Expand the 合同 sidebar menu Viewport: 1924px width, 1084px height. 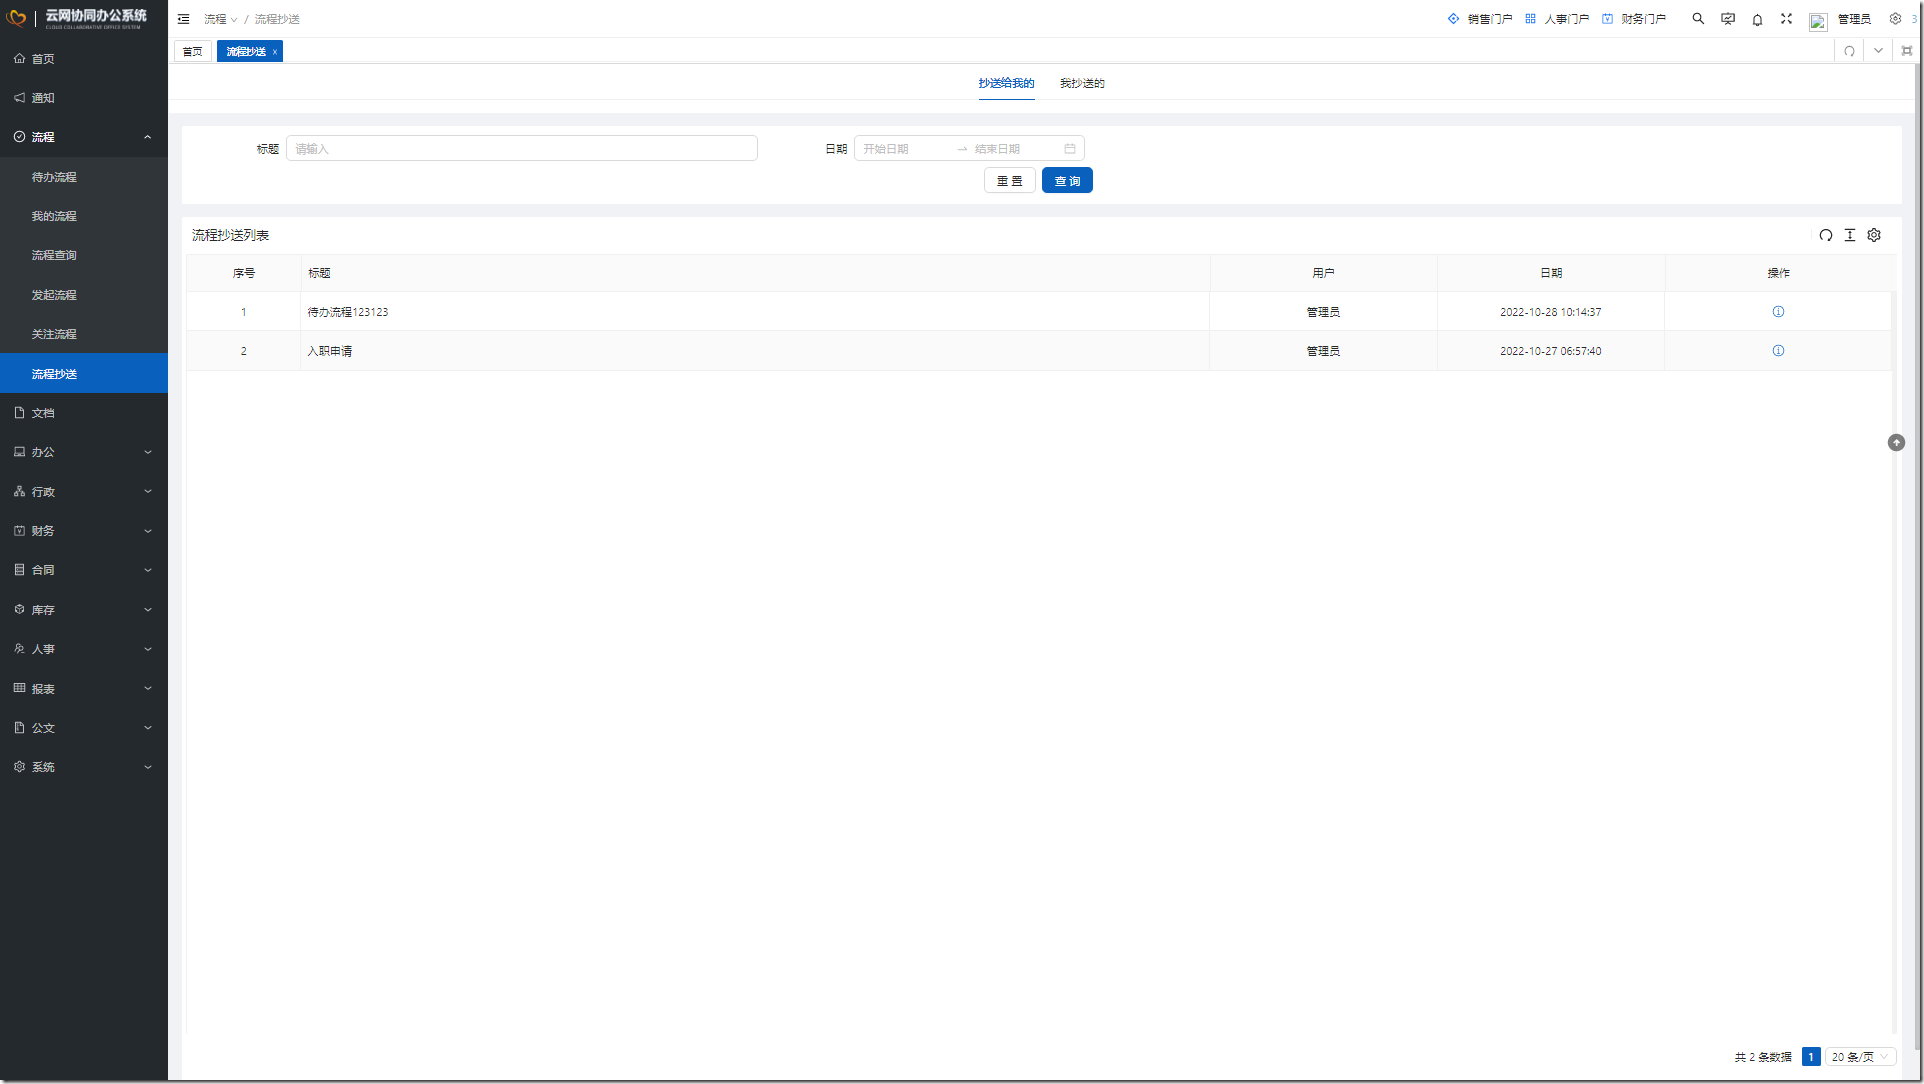coord(84,570)
